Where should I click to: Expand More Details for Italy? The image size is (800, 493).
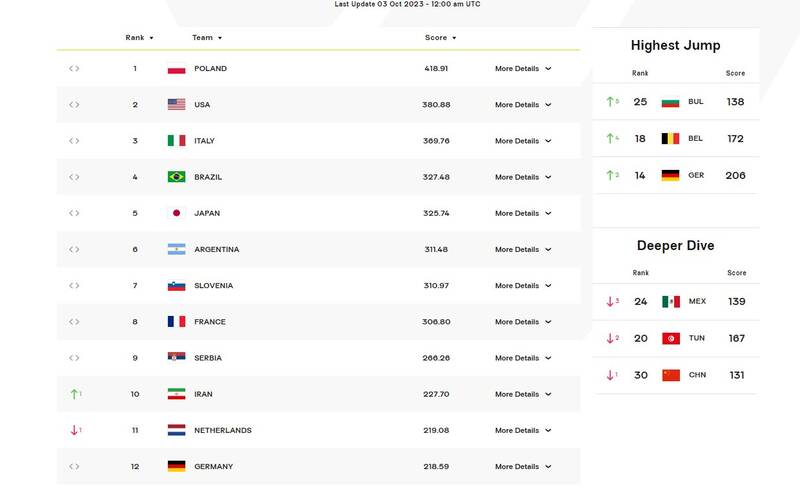pos(523,141)
